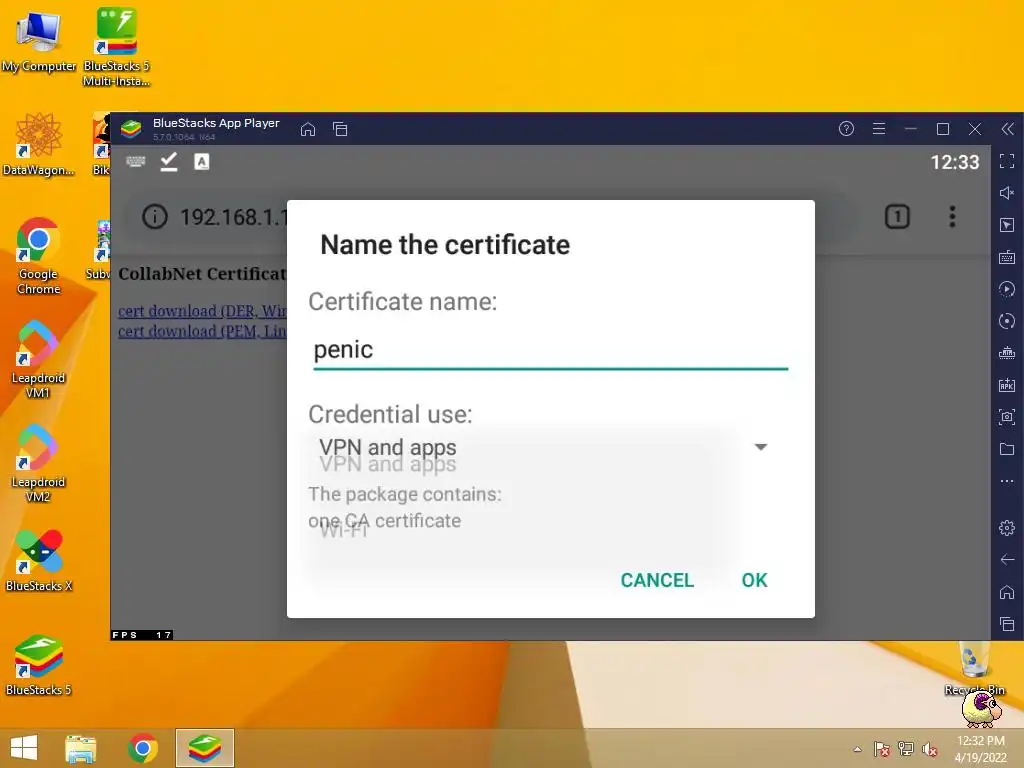Open DataWagon desktop shortcut

point(38,145)
